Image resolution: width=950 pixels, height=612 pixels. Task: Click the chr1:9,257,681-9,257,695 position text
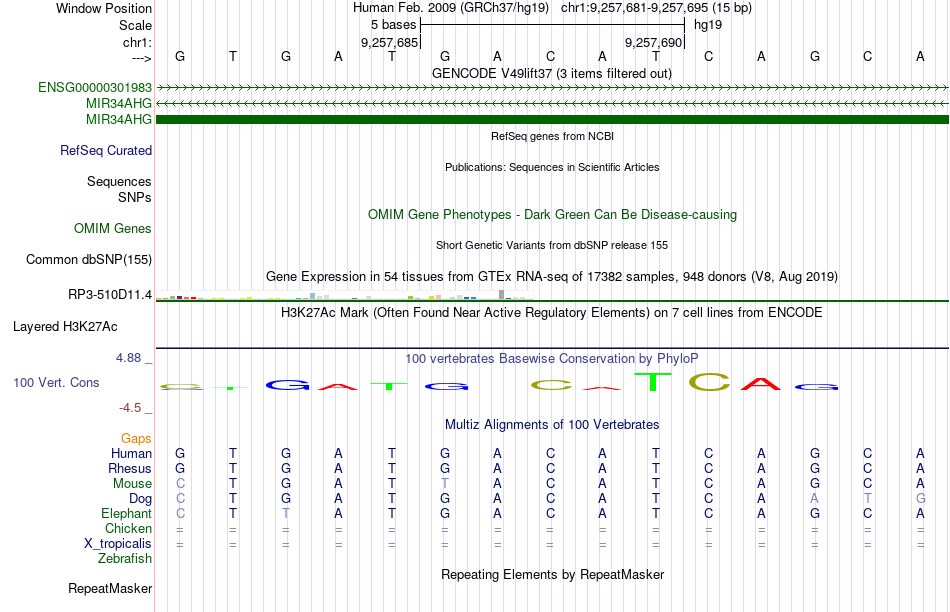coord(656,8)
